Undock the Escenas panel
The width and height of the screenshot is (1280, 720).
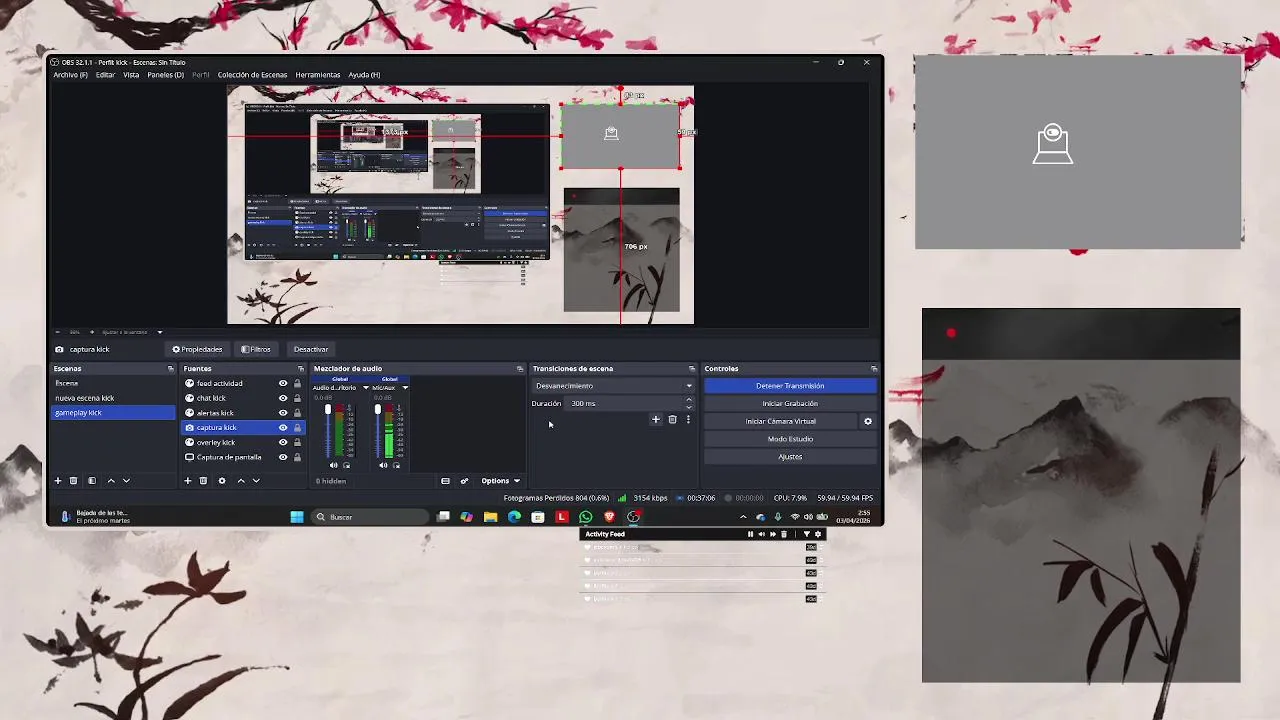tap(170, 369)
